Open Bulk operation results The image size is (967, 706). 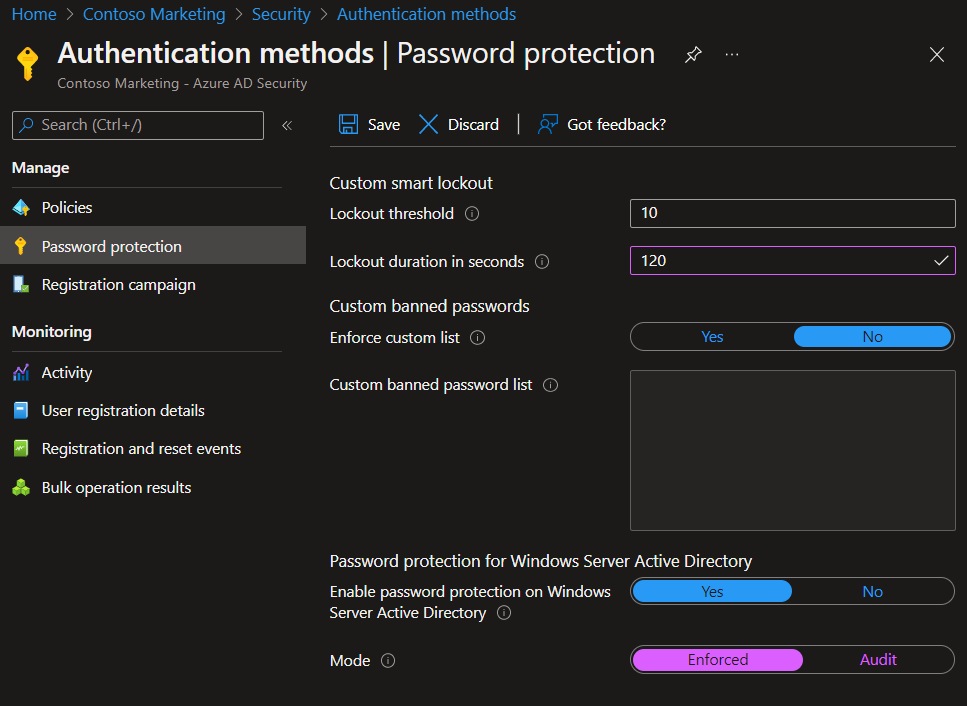(x=116, y=488)
